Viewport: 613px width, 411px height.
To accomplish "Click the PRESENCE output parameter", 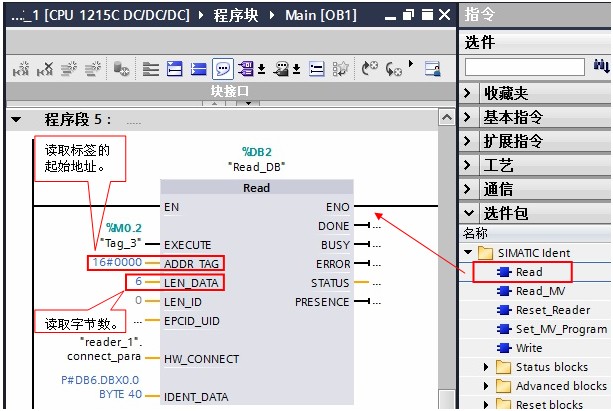I will pyautogui.click(x=322, y=302).
